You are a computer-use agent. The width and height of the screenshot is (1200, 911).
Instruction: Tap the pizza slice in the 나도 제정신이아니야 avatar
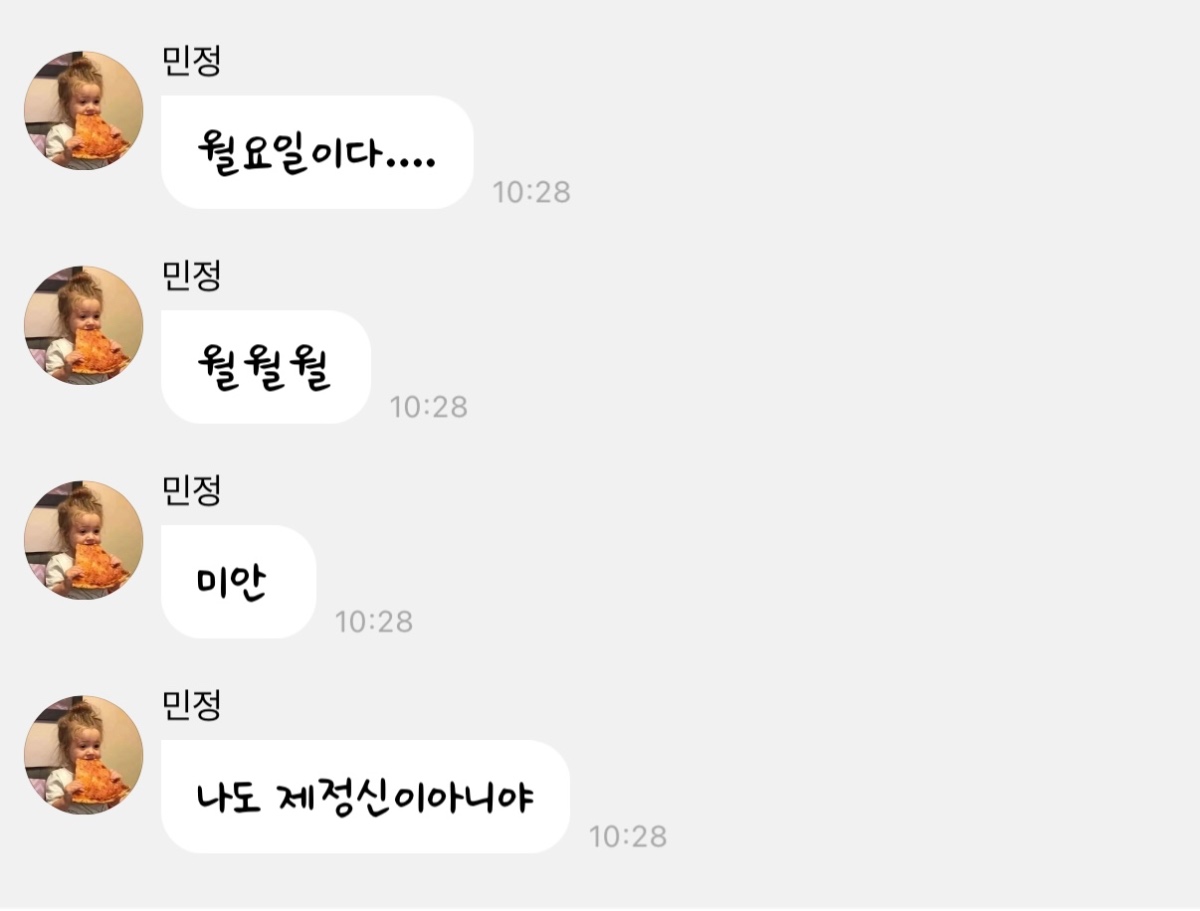(99, 781)
